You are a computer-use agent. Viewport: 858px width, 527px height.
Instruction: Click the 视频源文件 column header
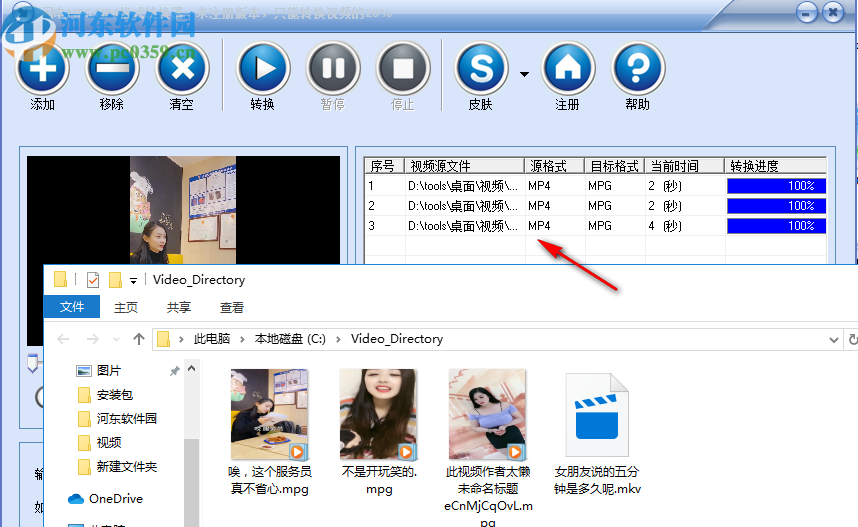click(464, 166)
